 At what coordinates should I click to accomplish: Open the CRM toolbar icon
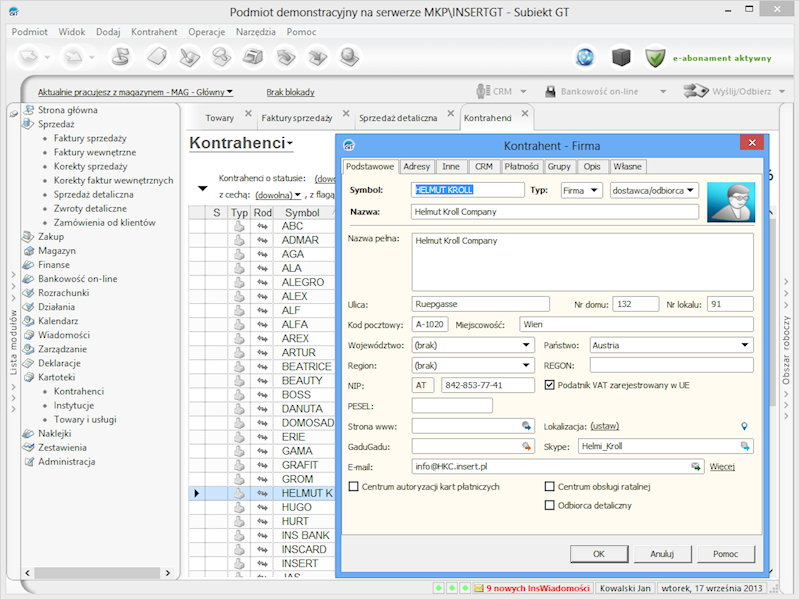point(482,91)
